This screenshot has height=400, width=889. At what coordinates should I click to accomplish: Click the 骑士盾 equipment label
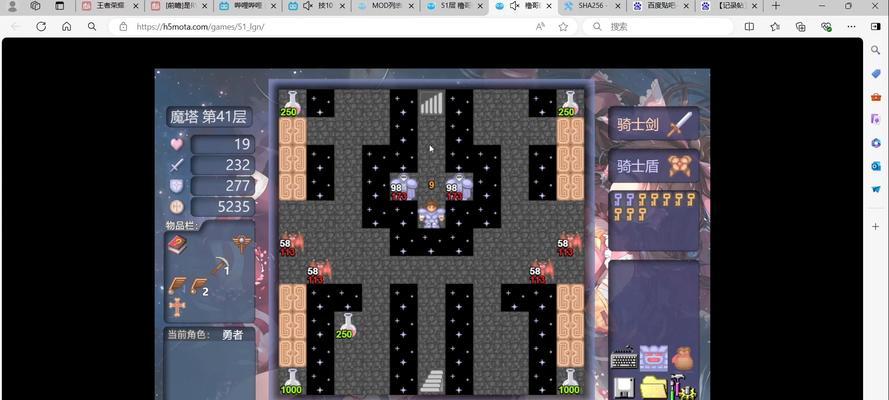pos(637,166)
